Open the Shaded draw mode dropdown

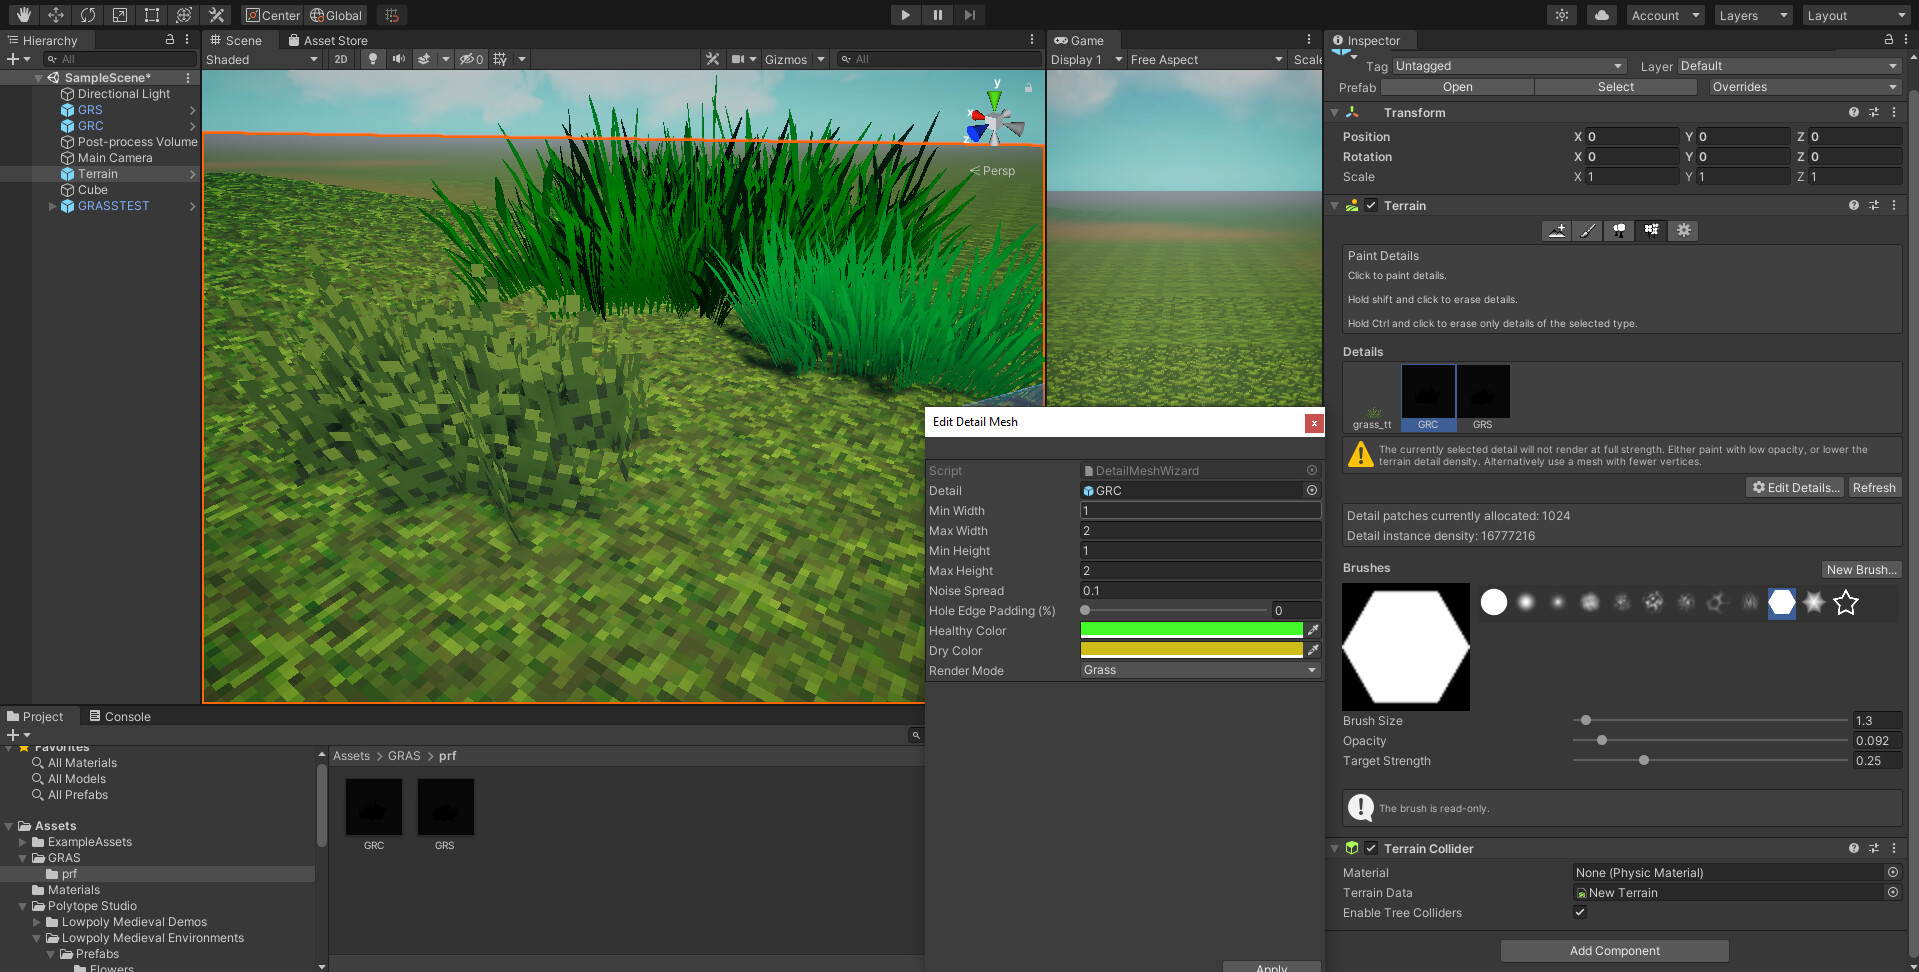coord(262,59)
